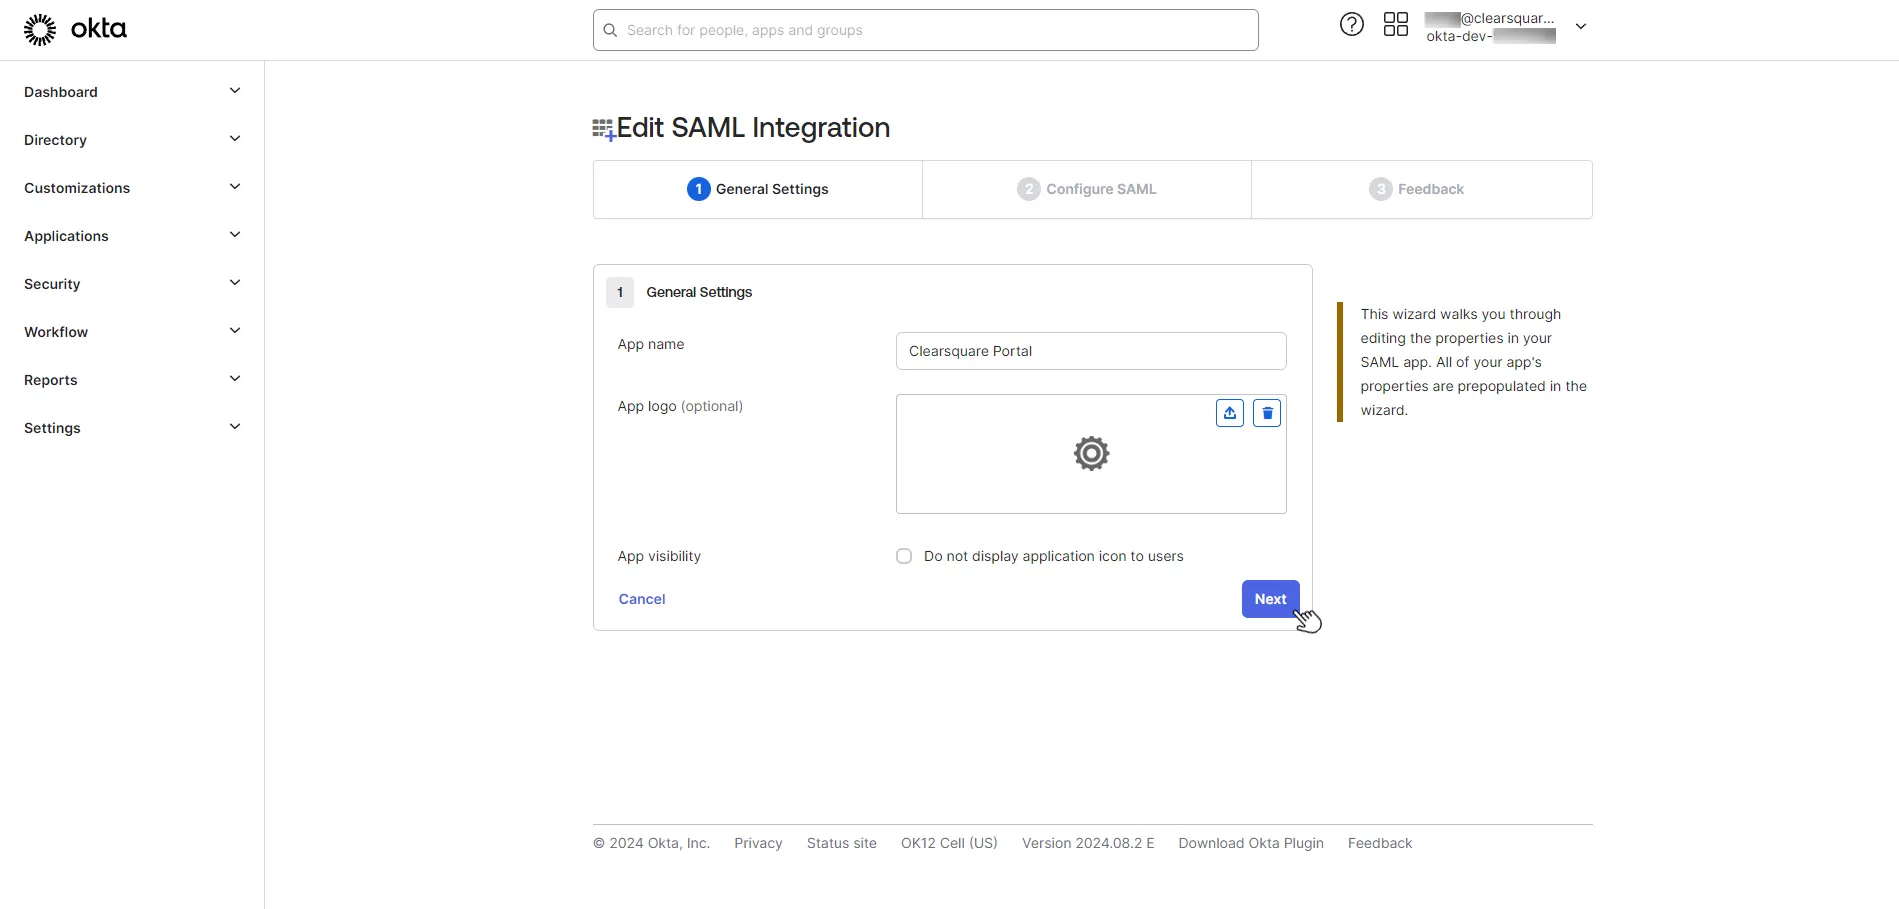Select the General Settings step tab
Image resolution: width=1899 pixels, height=909 pixels.
(758, 189)
